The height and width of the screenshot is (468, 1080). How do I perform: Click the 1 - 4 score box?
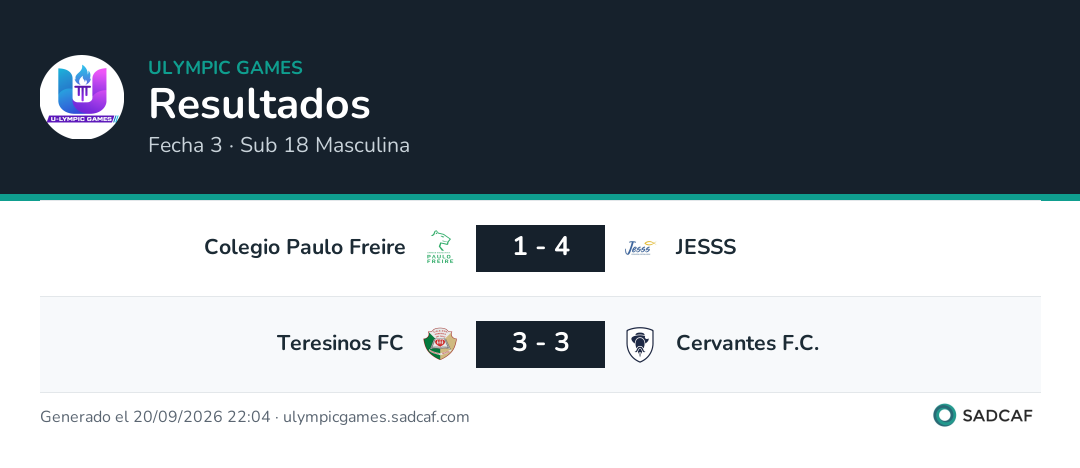tap(541, 248)
